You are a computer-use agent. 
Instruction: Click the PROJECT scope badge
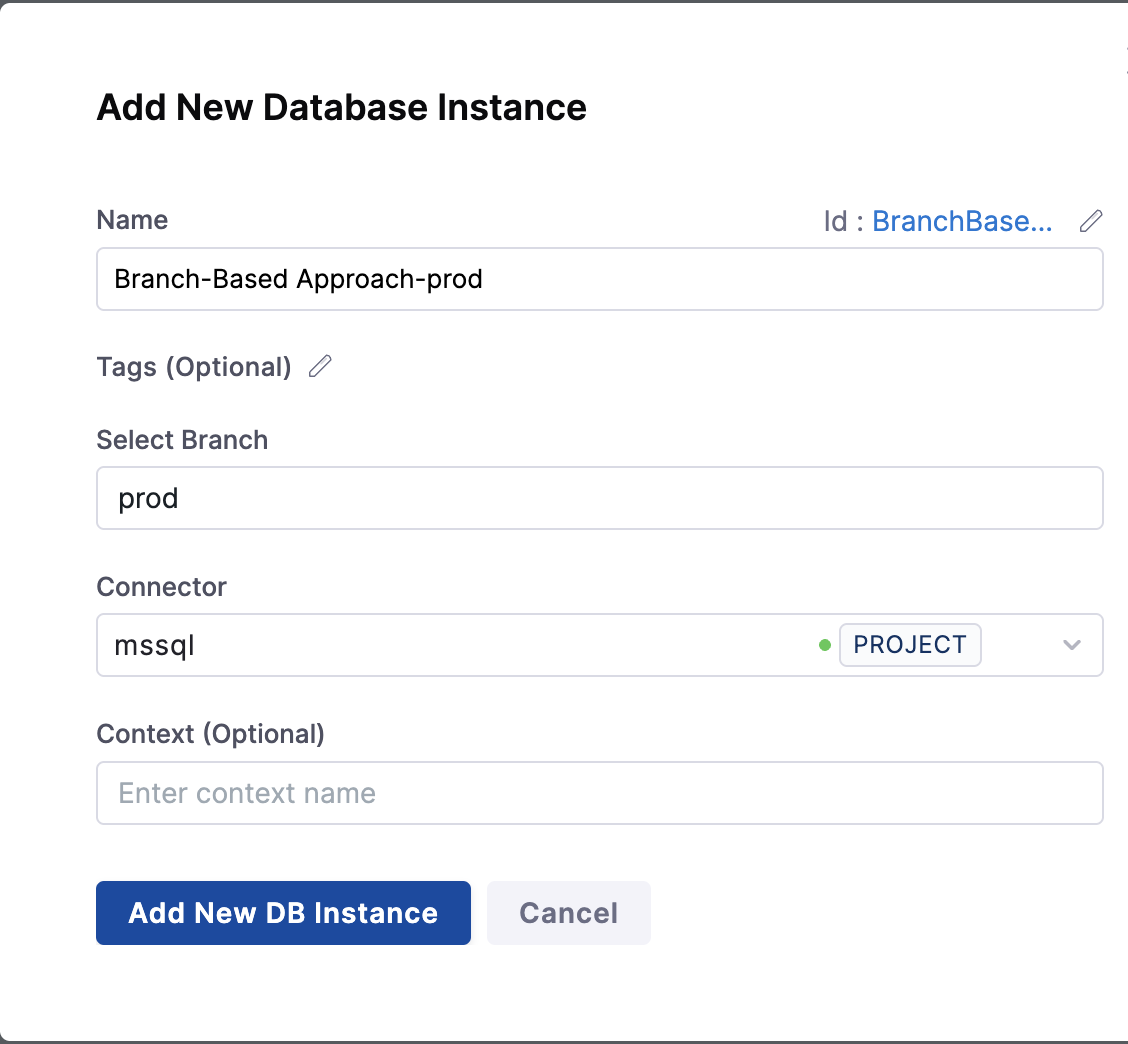pos(910,645)
